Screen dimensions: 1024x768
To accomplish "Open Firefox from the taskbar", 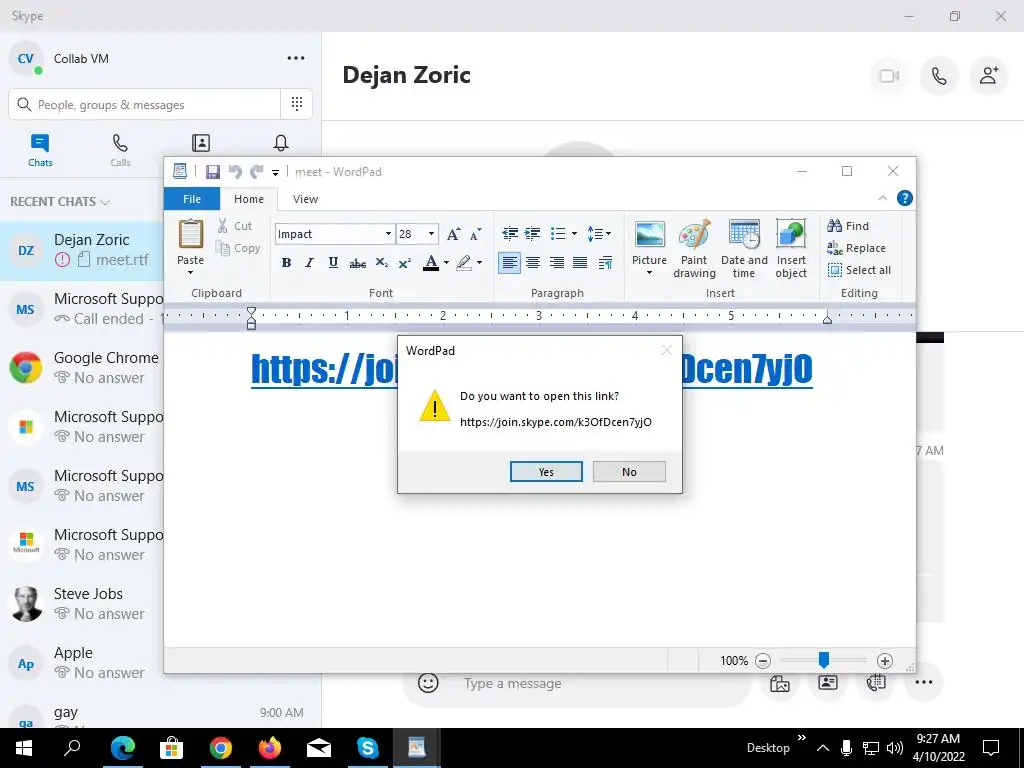I will pyautogui.click(x=270, y=748).
